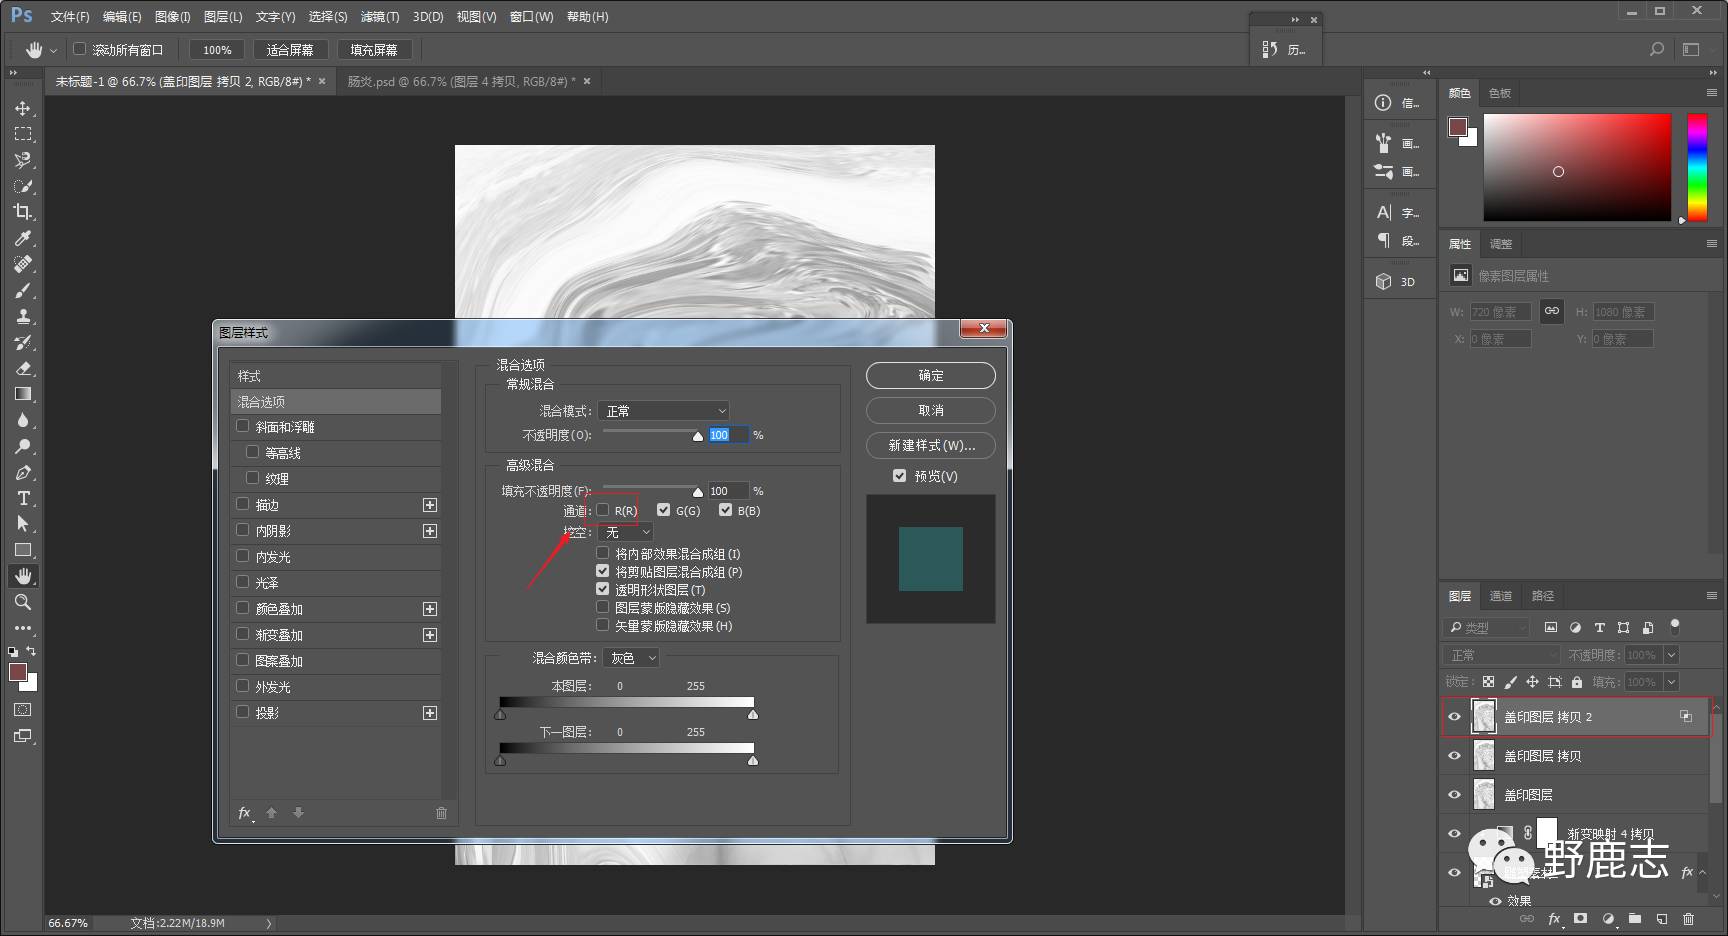Image resolution: width=1728 pixels, height=936 pixels.
Task: Enable the R(R) channel checkbox
Action: 603,510
